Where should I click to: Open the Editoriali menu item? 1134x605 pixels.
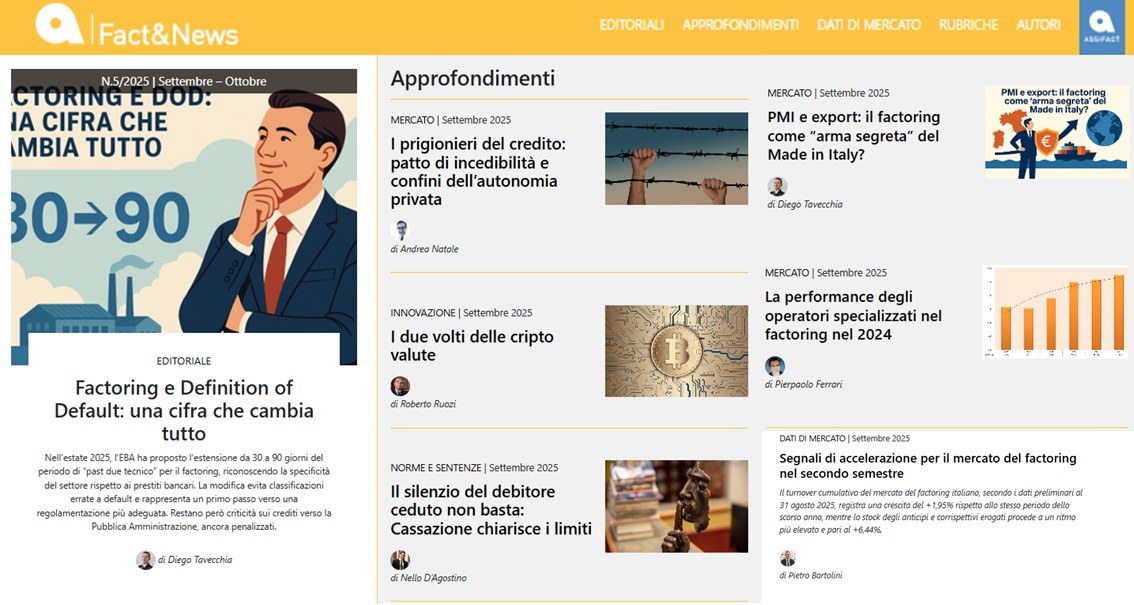click(x=631, y=25)
